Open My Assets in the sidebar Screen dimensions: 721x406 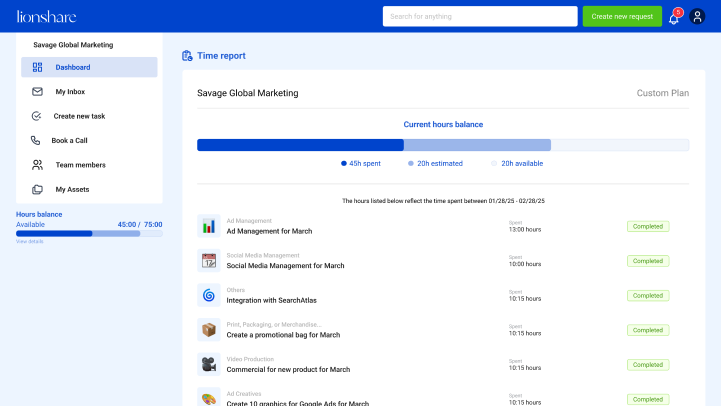point(72,189)
